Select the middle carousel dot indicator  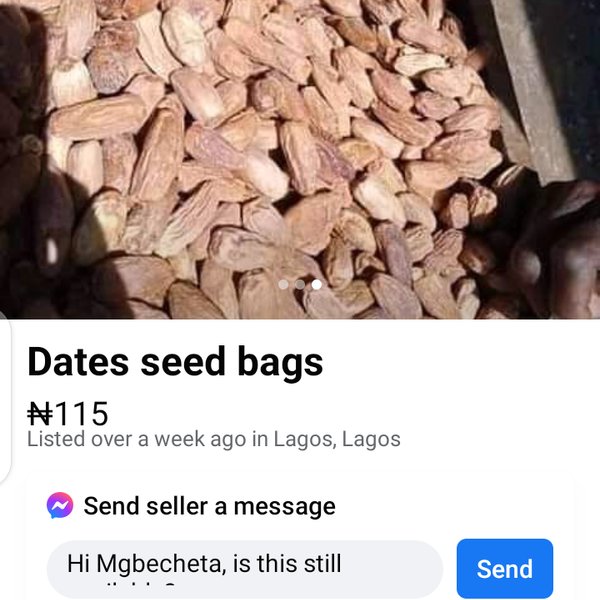[300, 285]
